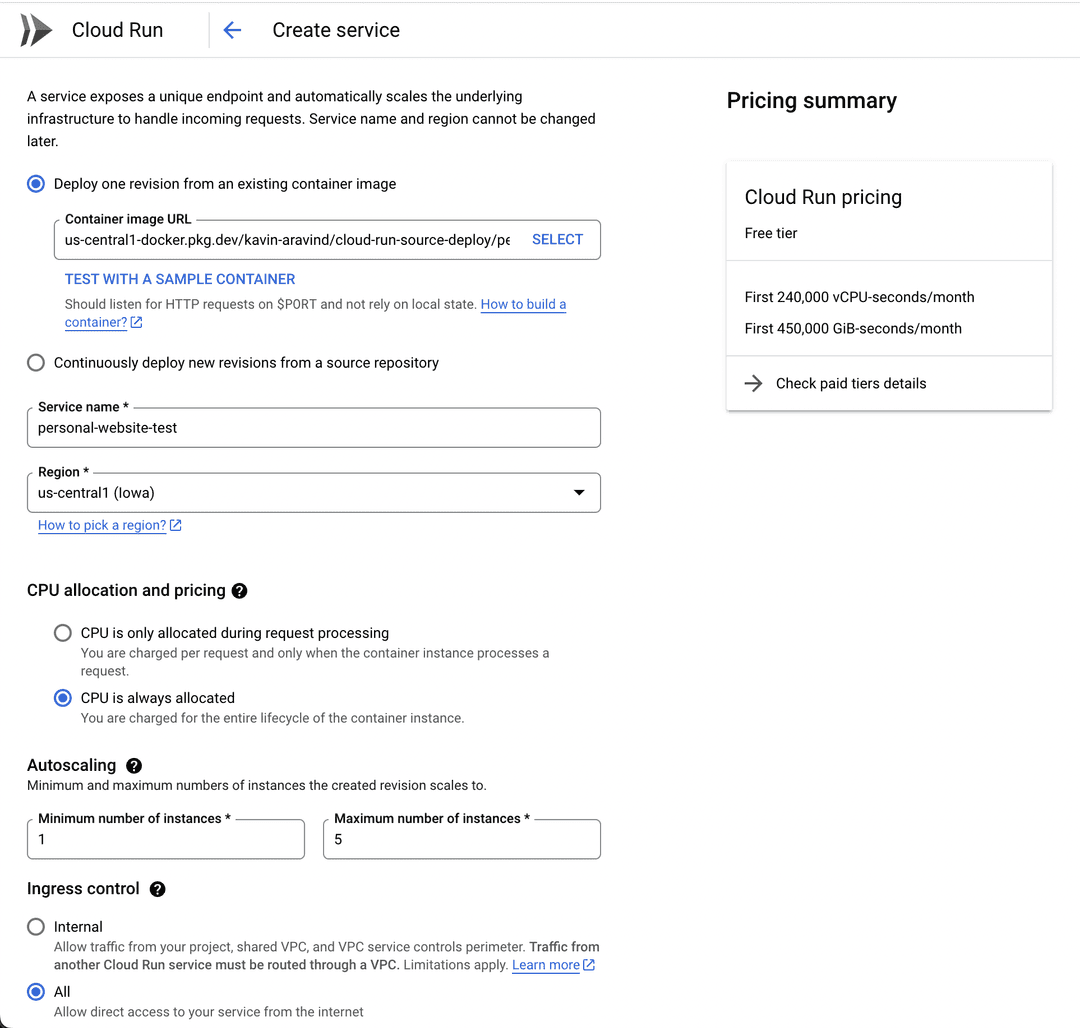Image resolution: width=1080 pixels, height=1028 pixels.
Task: Click external icon beside How to pick a region
Action: [176, 525]
